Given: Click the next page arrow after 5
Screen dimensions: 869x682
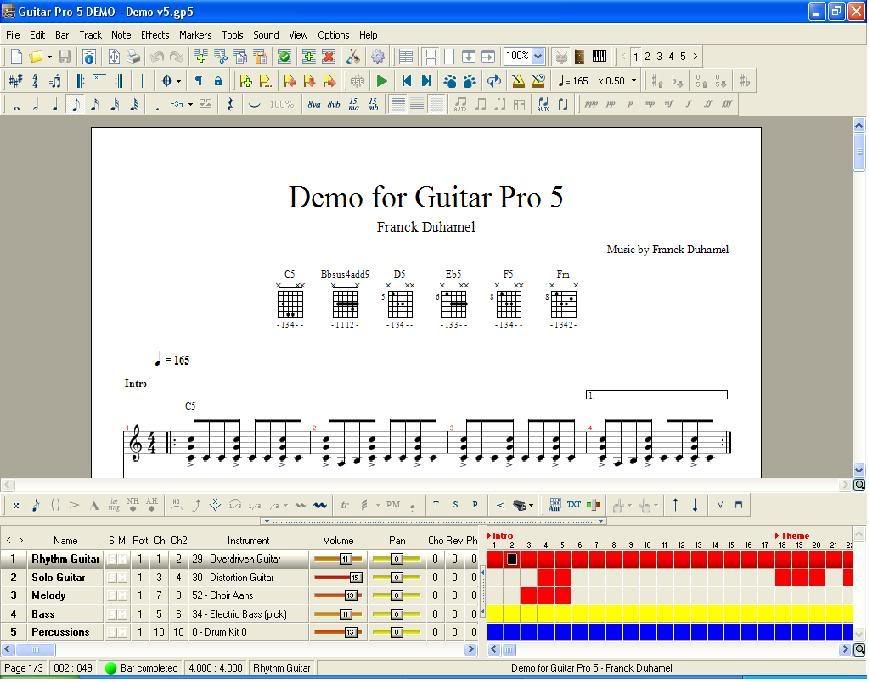Looking at the screenshot, I should [695, 56].
